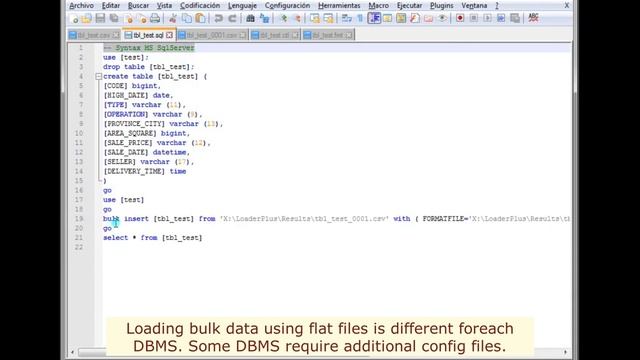Click the horizontal scrollbar left arrow
Screen dimensions: 640x360
[x=73, y=352]
